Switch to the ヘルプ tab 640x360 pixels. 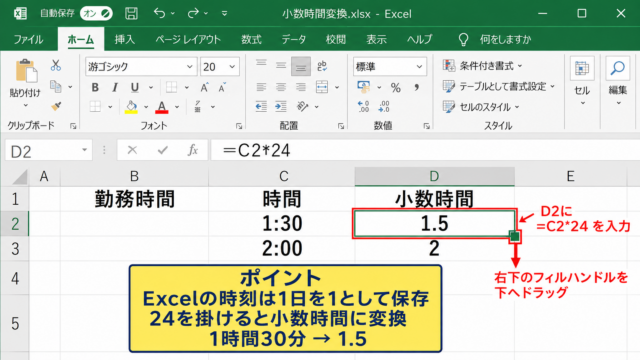(x=419, y=40)
